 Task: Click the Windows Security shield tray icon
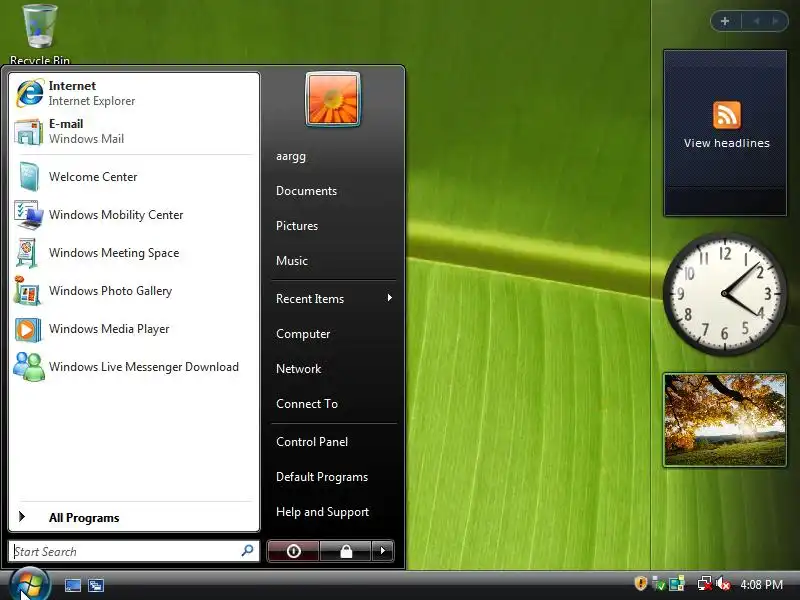click(x=641, y=584)
